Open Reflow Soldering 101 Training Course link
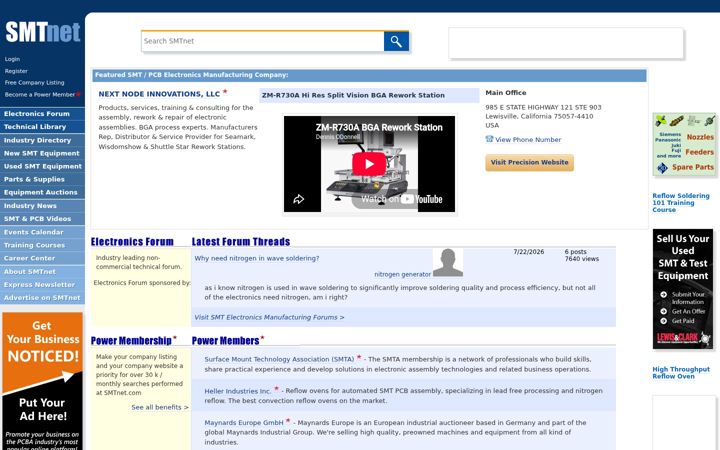This screenshot has width=720, height=450. click(x=681, y=202)
